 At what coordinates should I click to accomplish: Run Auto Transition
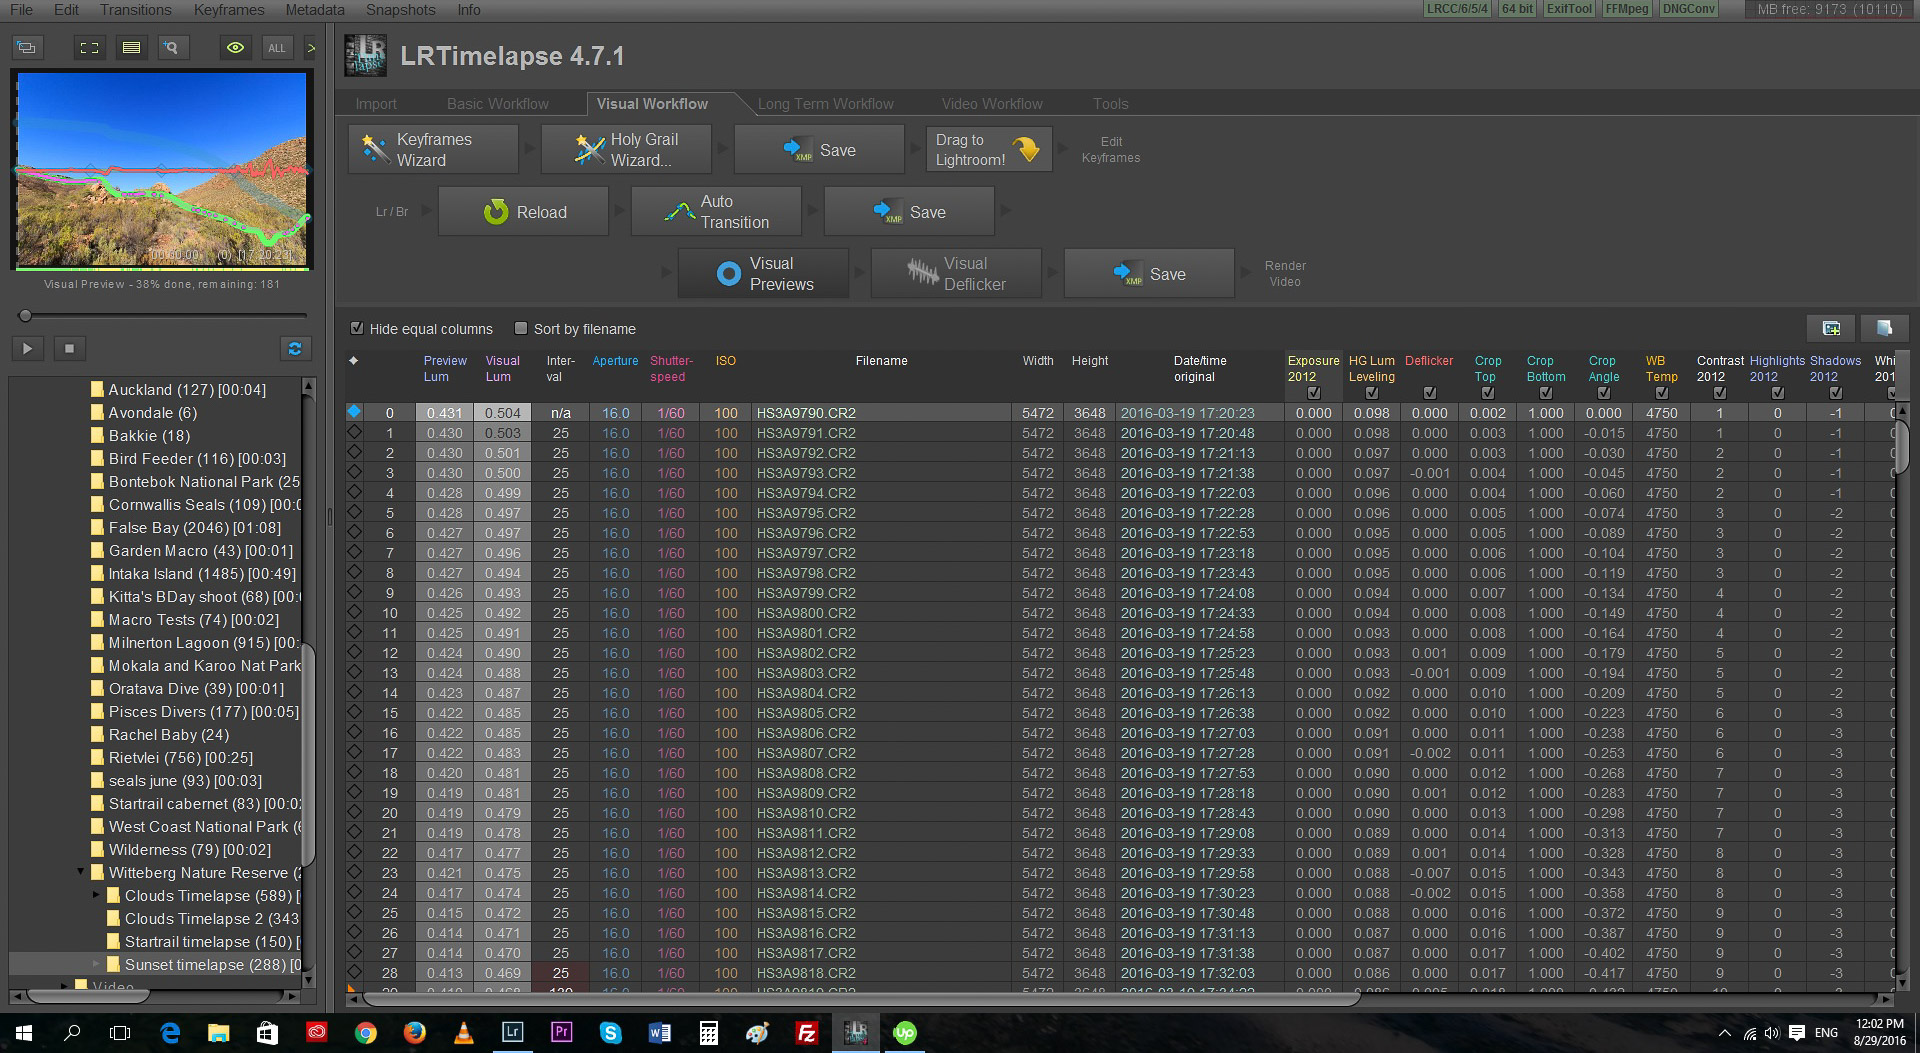coord(716,212)
